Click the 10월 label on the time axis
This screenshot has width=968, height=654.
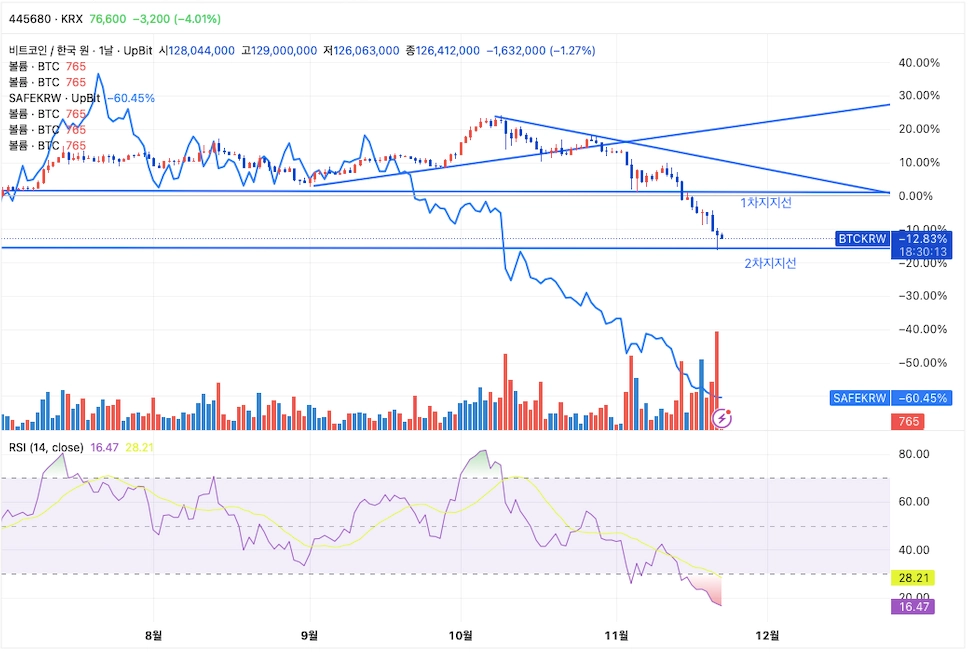pyautogui.click(x=461, y=635)
